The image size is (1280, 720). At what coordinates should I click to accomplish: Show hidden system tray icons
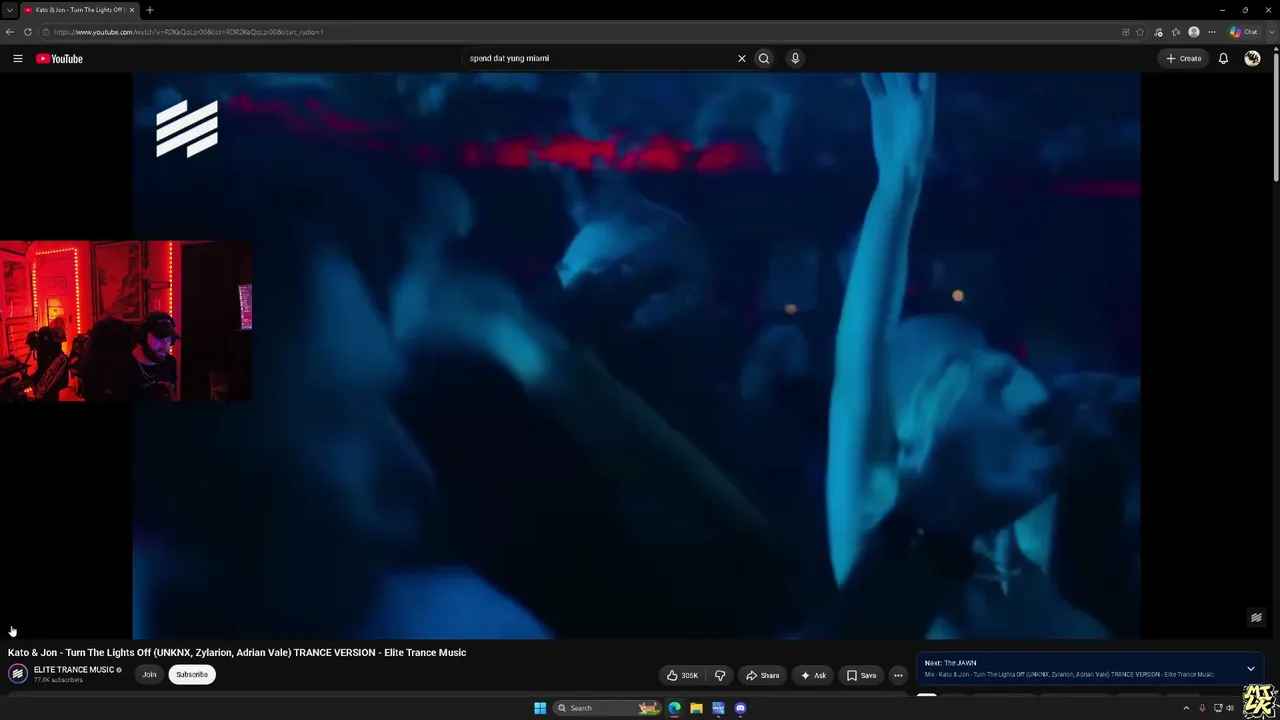1186,708
